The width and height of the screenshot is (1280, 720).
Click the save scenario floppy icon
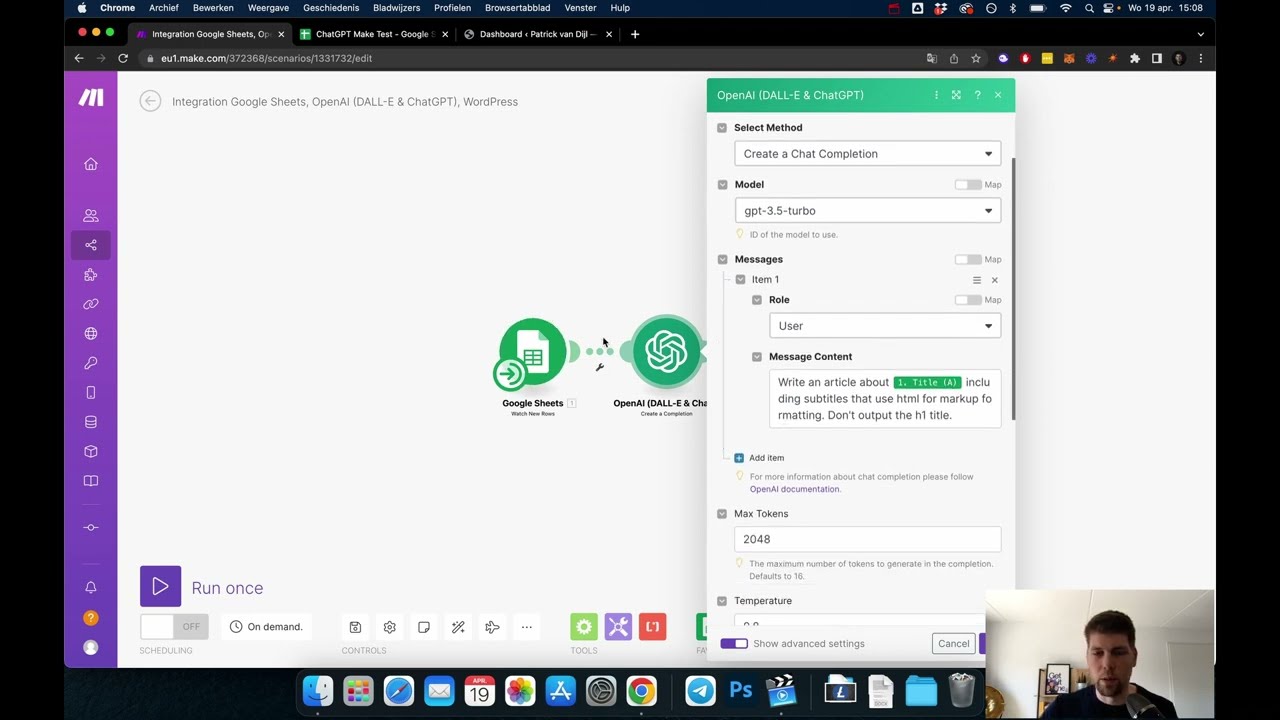pos(355,627)
